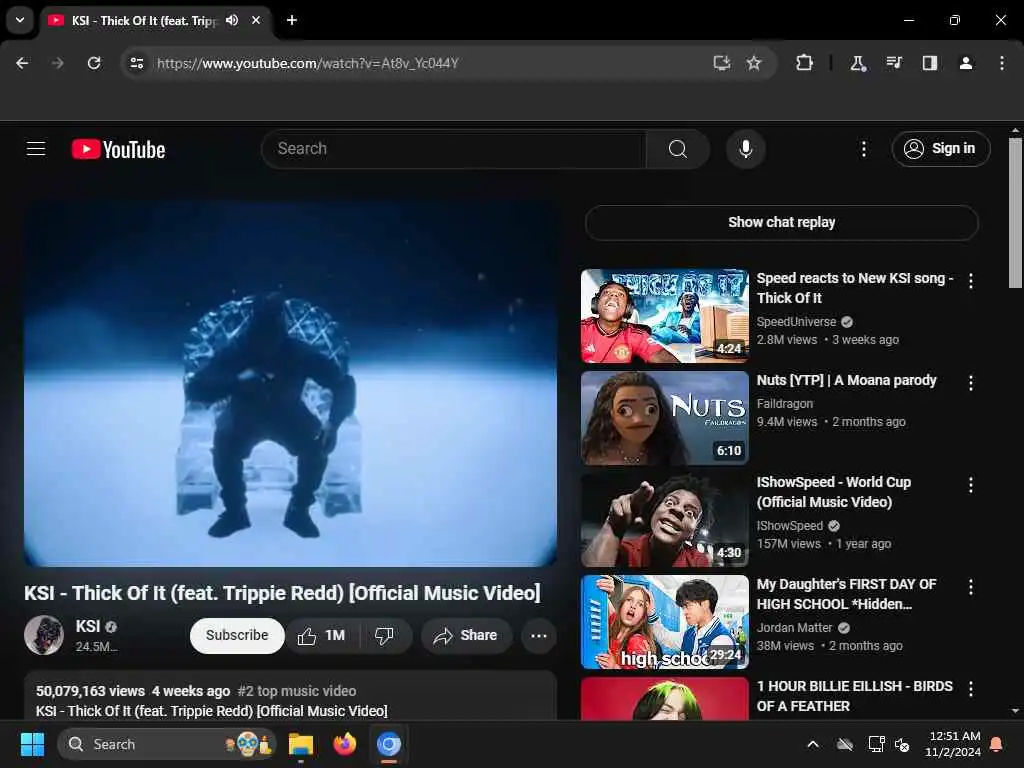
Task: Visit the Faildragon channel link
Action: coord(784,404)
